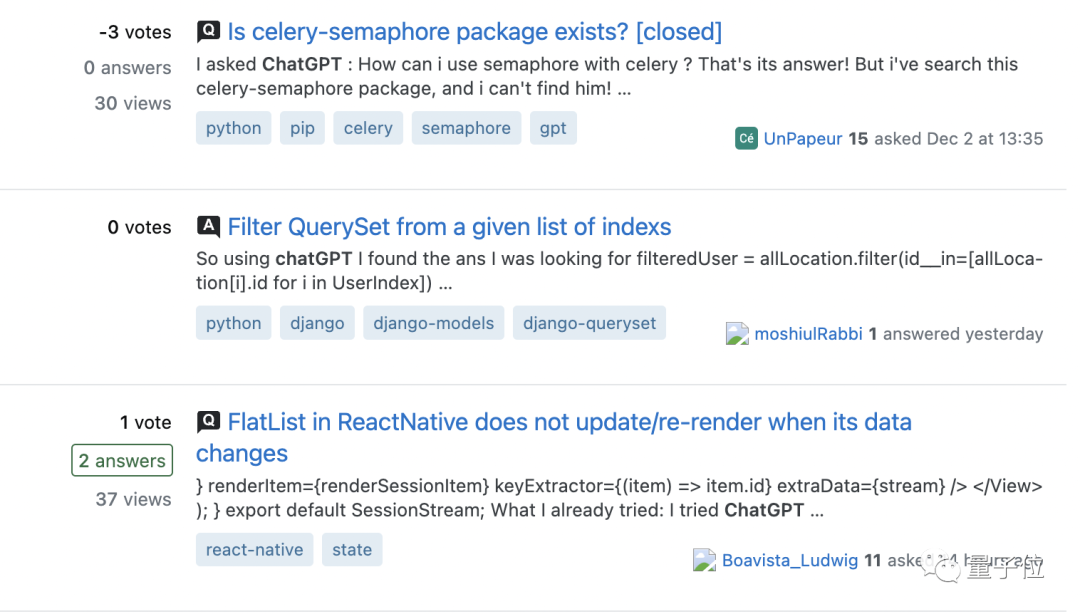Click UnPapeur's green avatar icon
Screen dimensions: 1080x614
746,139
